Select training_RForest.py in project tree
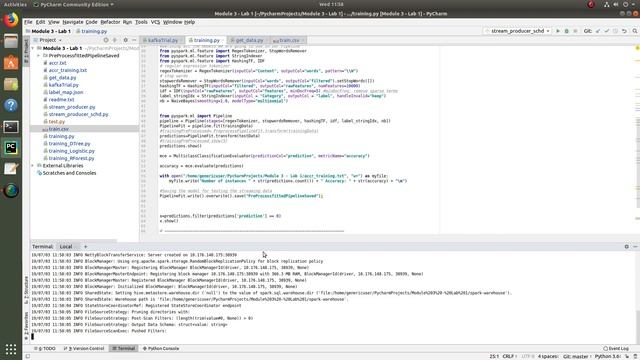This screenshot has width=640, height=360. click(71, 158)
